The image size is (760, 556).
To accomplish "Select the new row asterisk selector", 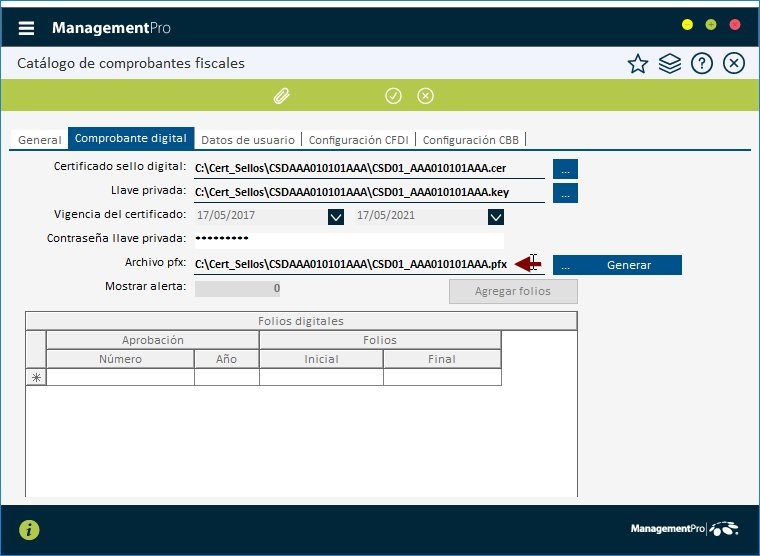I will tap(36, 377).
